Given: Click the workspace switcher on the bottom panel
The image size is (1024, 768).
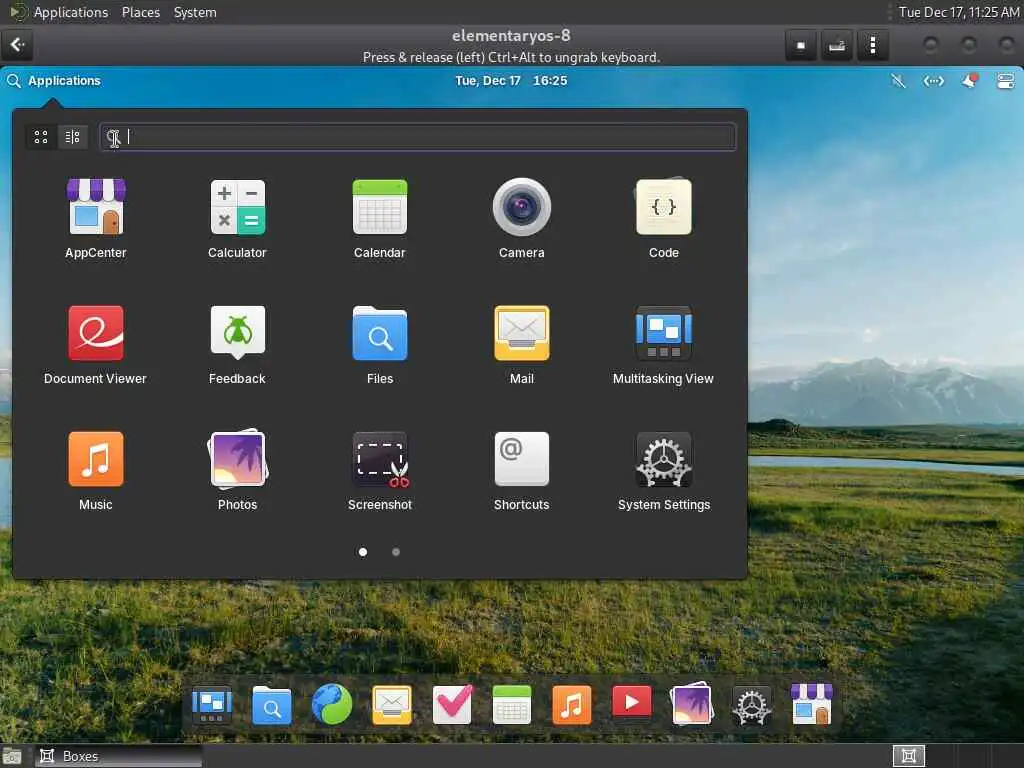Looking at the screenshot, I should coord(908,756).
